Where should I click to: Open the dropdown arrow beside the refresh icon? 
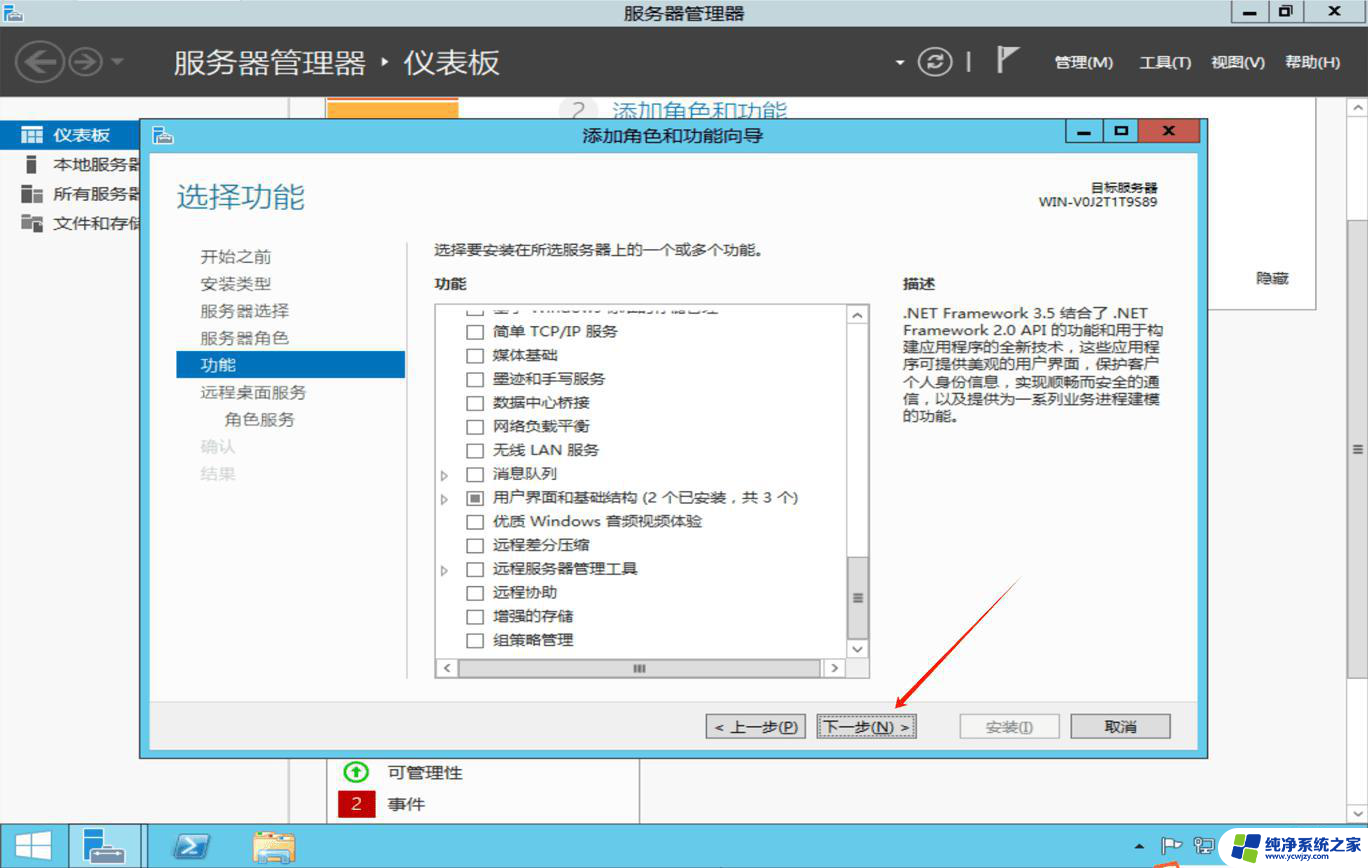pyautogui.click(x=900, y=63)
